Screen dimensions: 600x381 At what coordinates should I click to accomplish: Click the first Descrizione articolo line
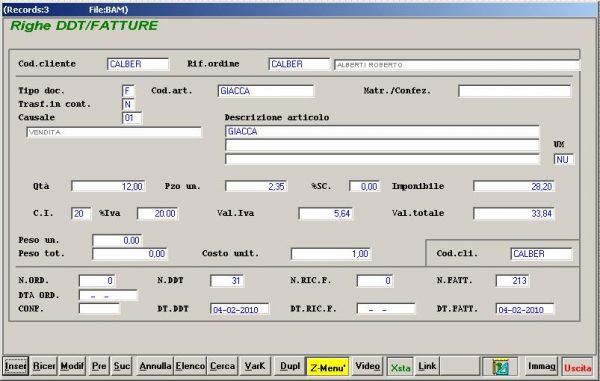point(382,132)
